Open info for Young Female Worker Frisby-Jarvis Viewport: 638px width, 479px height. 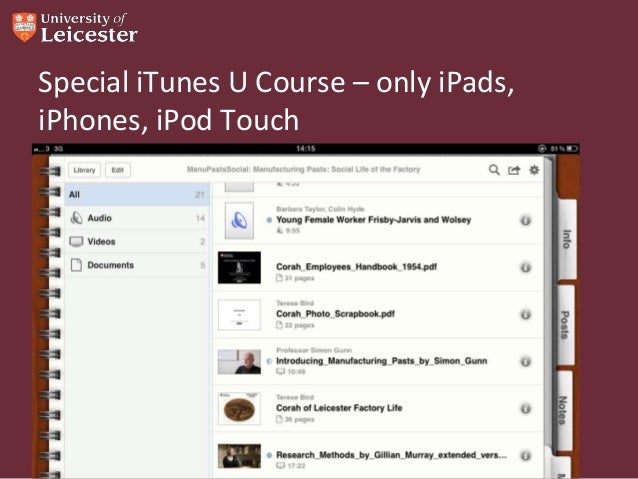(525, 221)
